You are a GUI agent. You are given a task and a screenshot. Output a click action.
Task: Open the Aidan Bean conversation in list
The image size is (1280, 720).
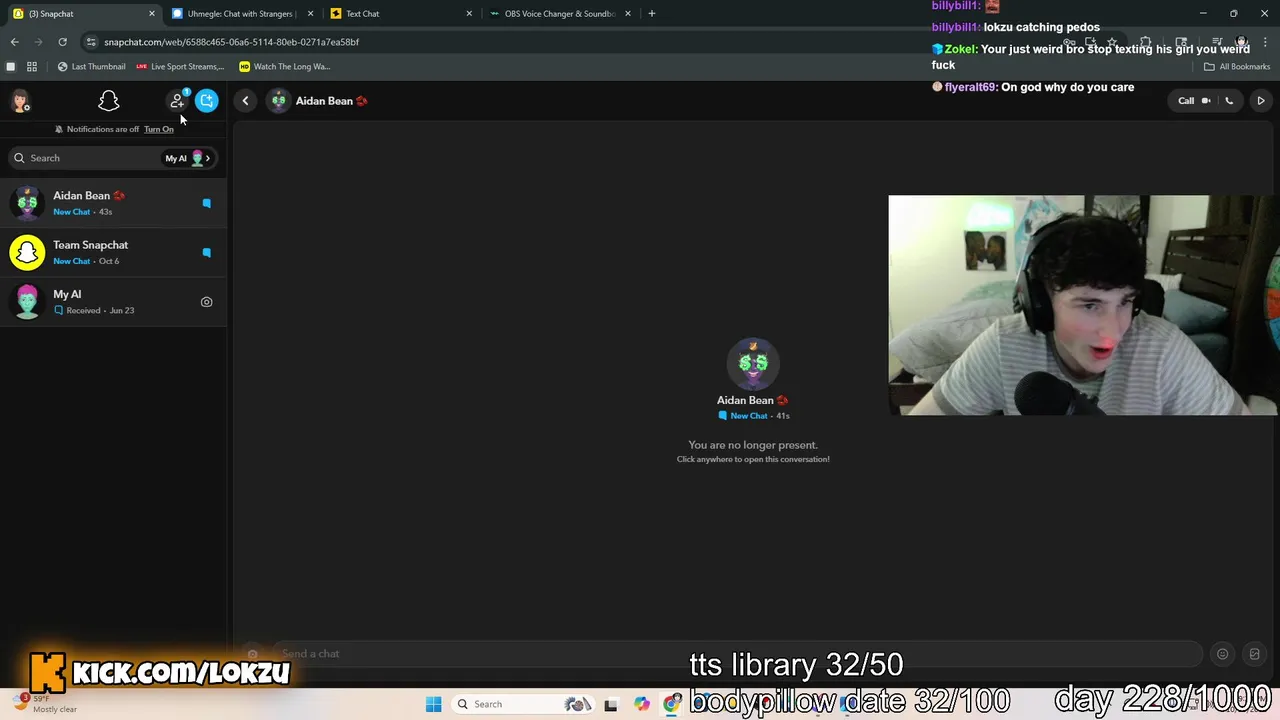point(113,203)
